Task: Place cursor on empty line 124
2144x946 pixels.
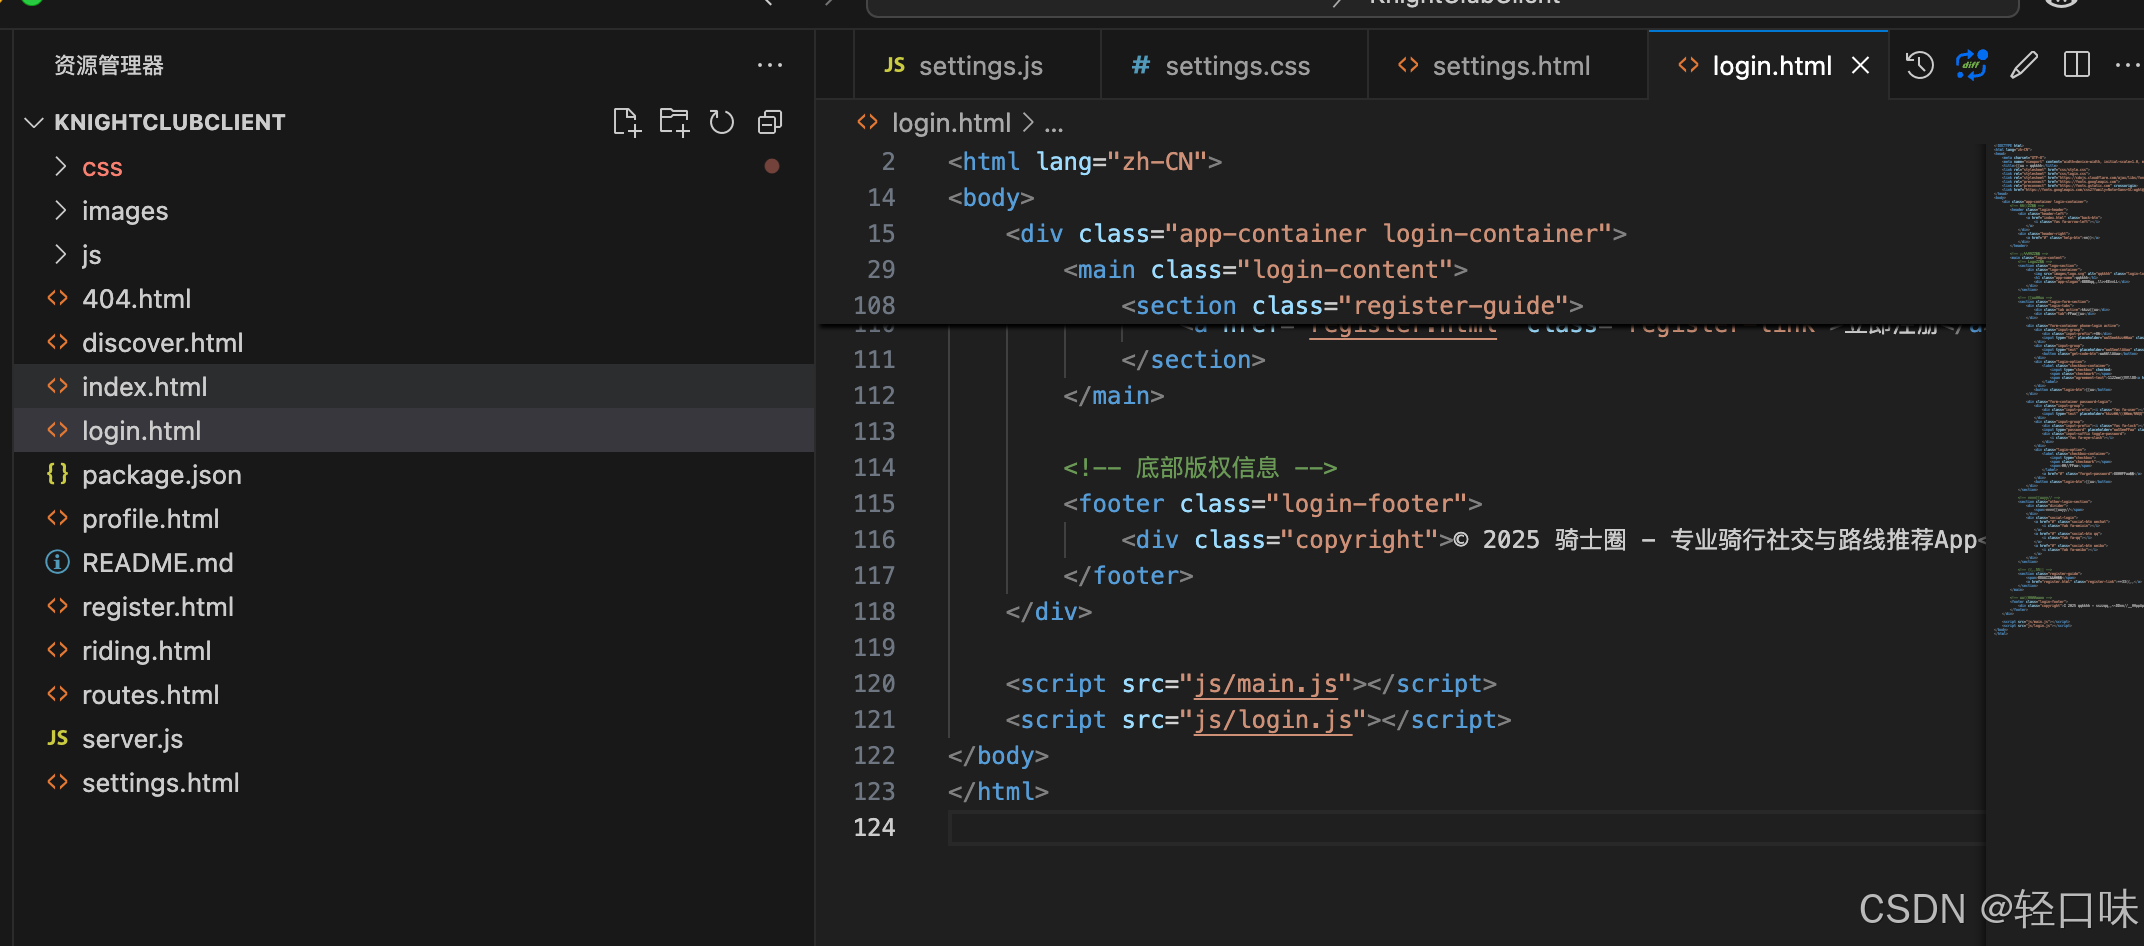Action: pos(1466,828)
